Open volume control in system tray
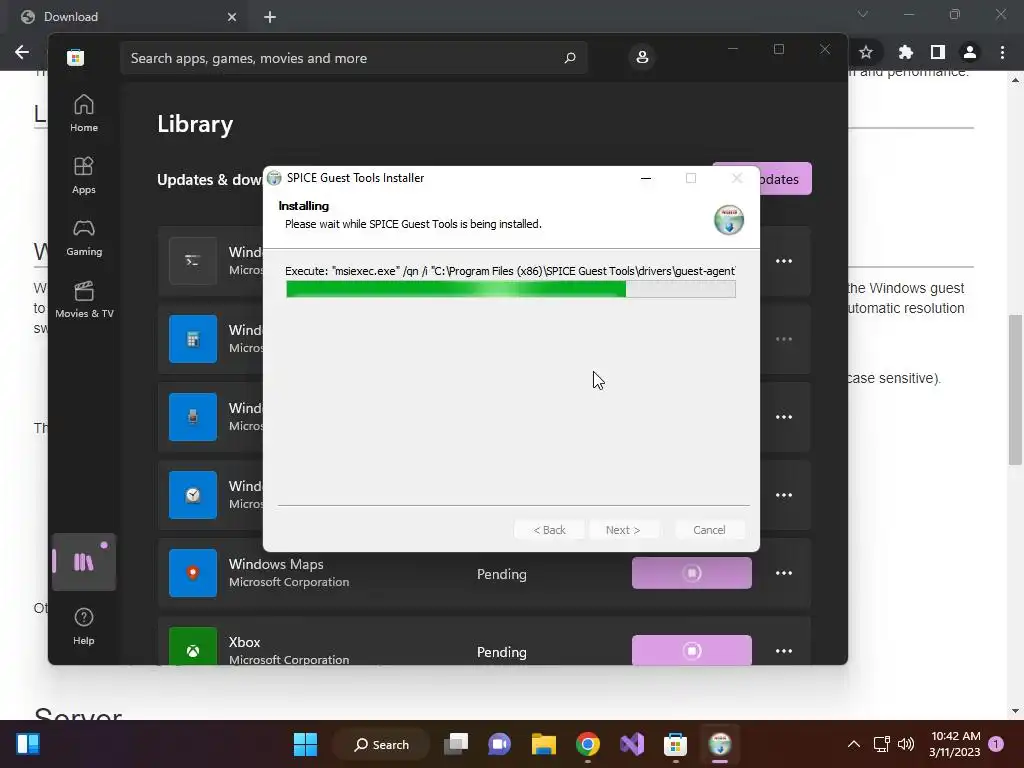This screenshot has width=1024, height=768. (x=906, y=744)
